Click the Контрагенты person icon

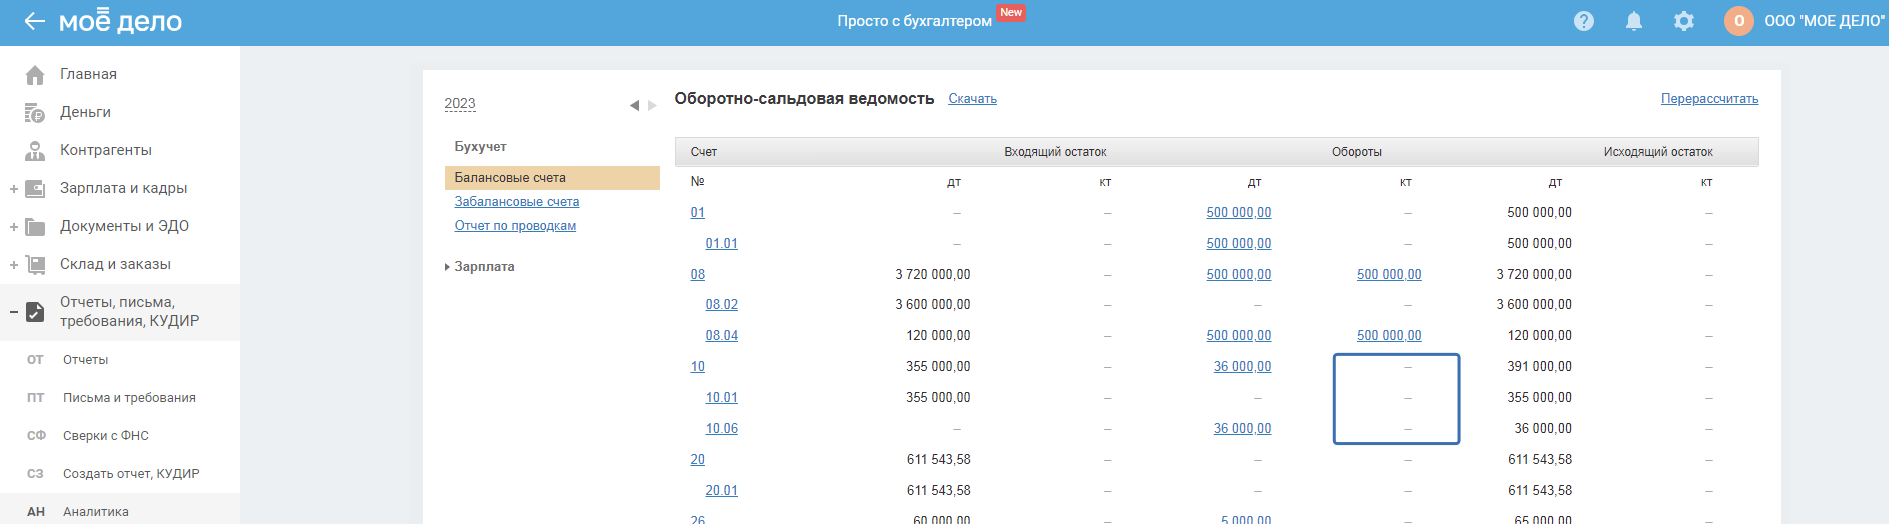click(x=35, y=151)
